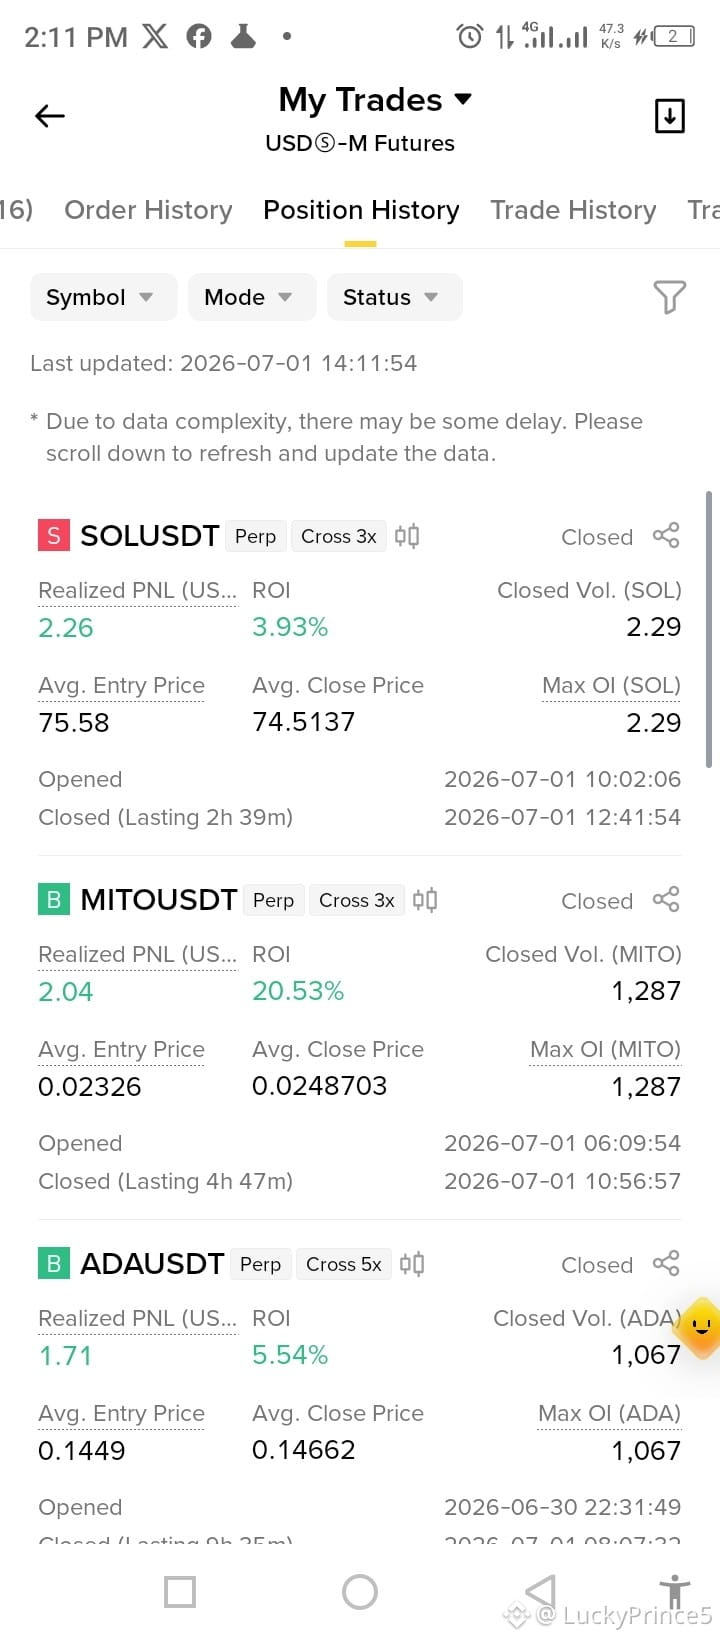Open SOLUSDT candlestick chart icon
This screenshot has width=720, height=1640.
tap(407, 536)
